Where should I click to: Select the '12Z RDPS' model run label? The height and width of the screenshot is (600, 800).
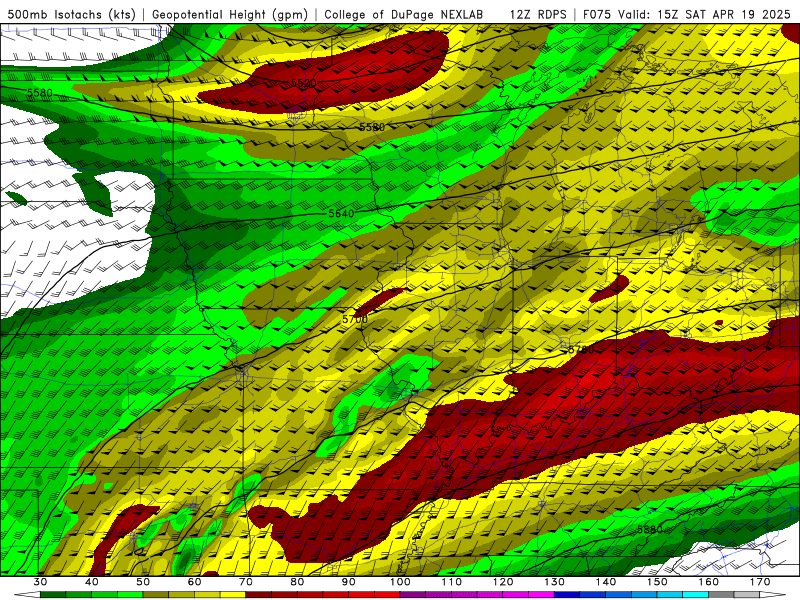538,14
